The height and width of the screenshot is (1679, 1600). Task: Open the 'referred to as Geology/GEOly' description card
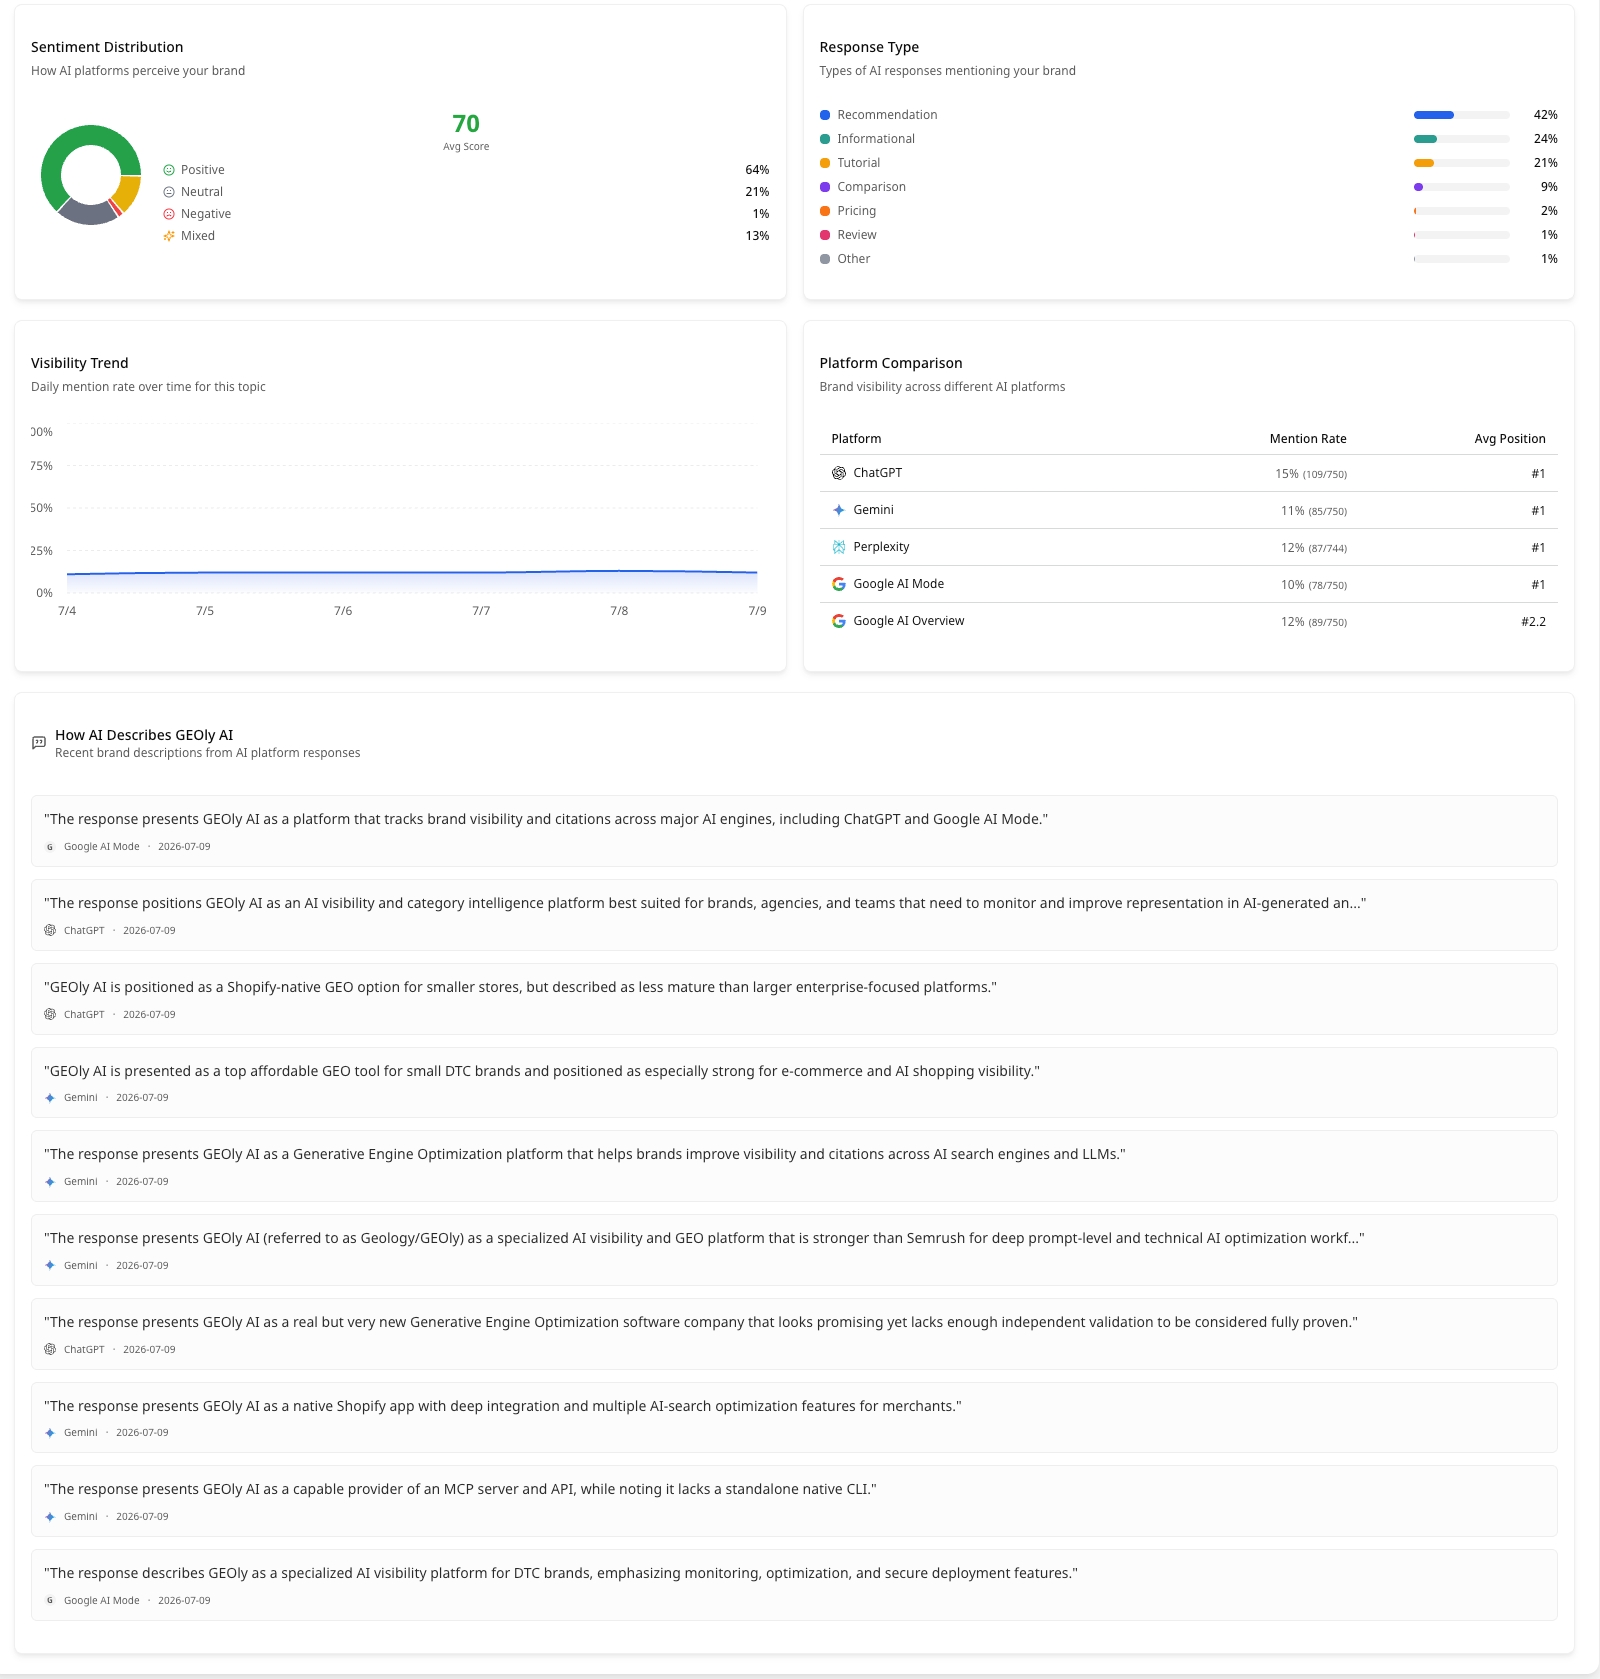794,1250
